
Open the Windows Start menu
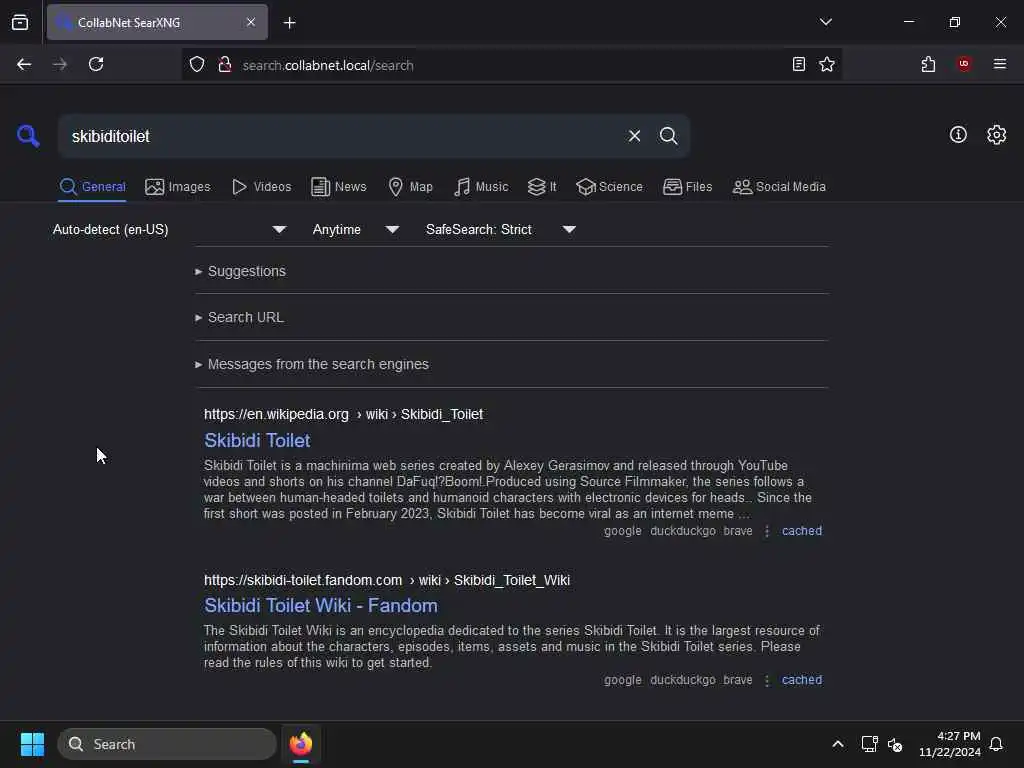coord(32,744)
